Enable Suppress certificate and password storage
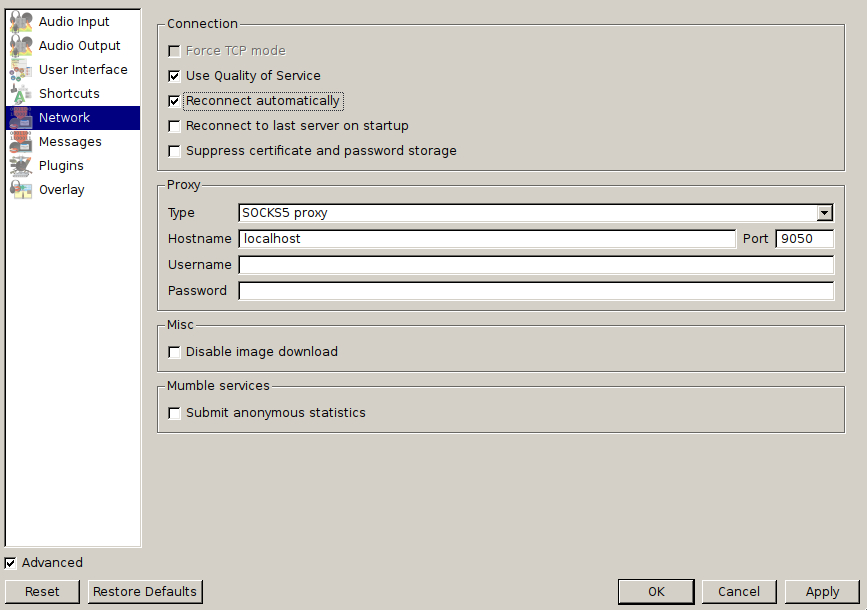The image size is (867, 610). pos(175,151)
